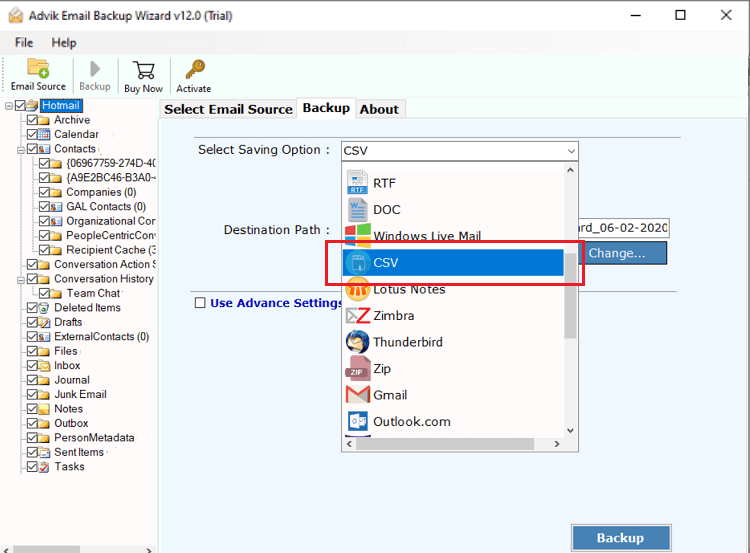Enable the Use Advance Settings checkbox
This screenshot has width=750, height=553.
(200, 303)
